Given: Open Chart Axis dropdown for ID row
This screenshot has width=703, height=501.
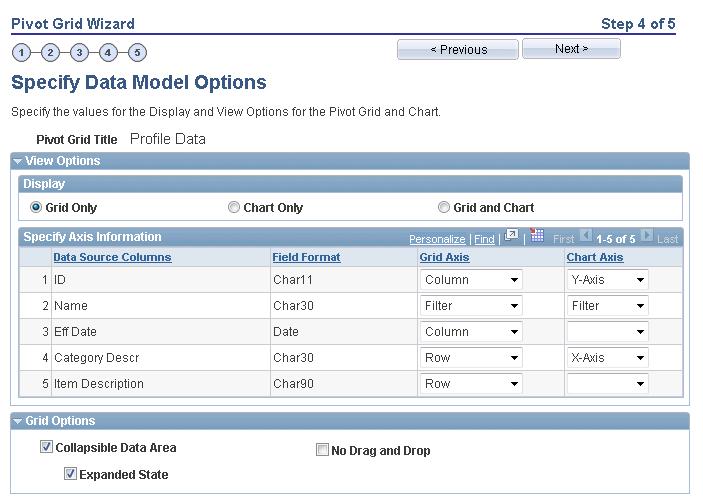Looking at the screenshot, I should coord(608,280).
